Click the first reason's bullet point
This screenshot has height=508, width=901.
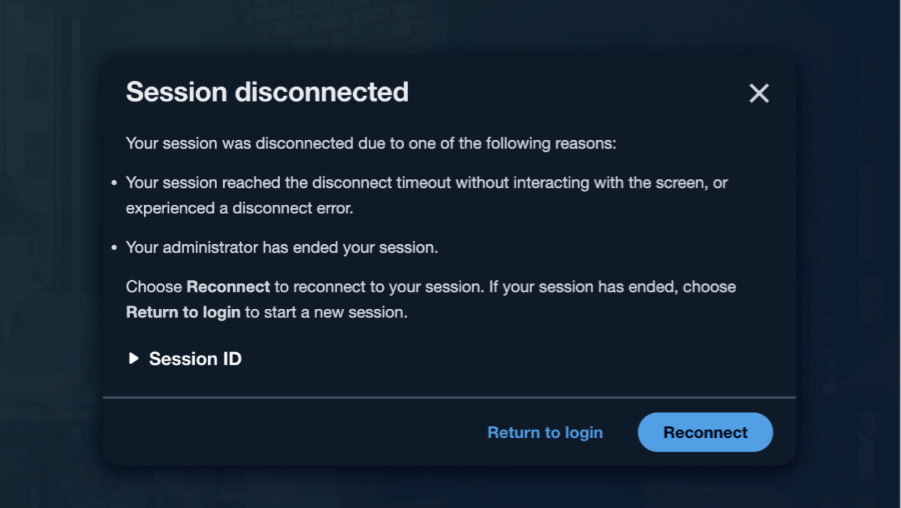(114, 183)
